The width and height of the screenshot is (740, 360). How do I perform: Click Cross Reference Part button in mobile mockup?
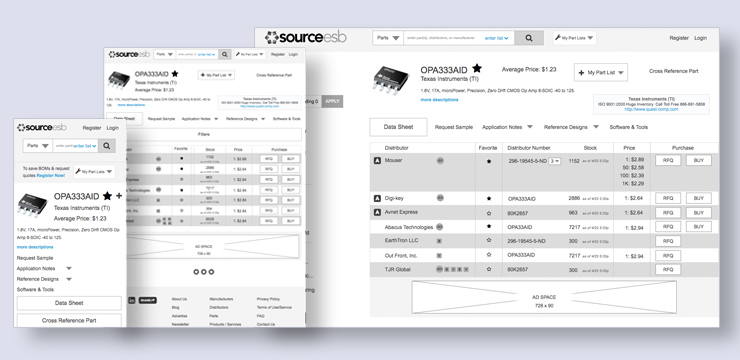(x=69, y=320)
